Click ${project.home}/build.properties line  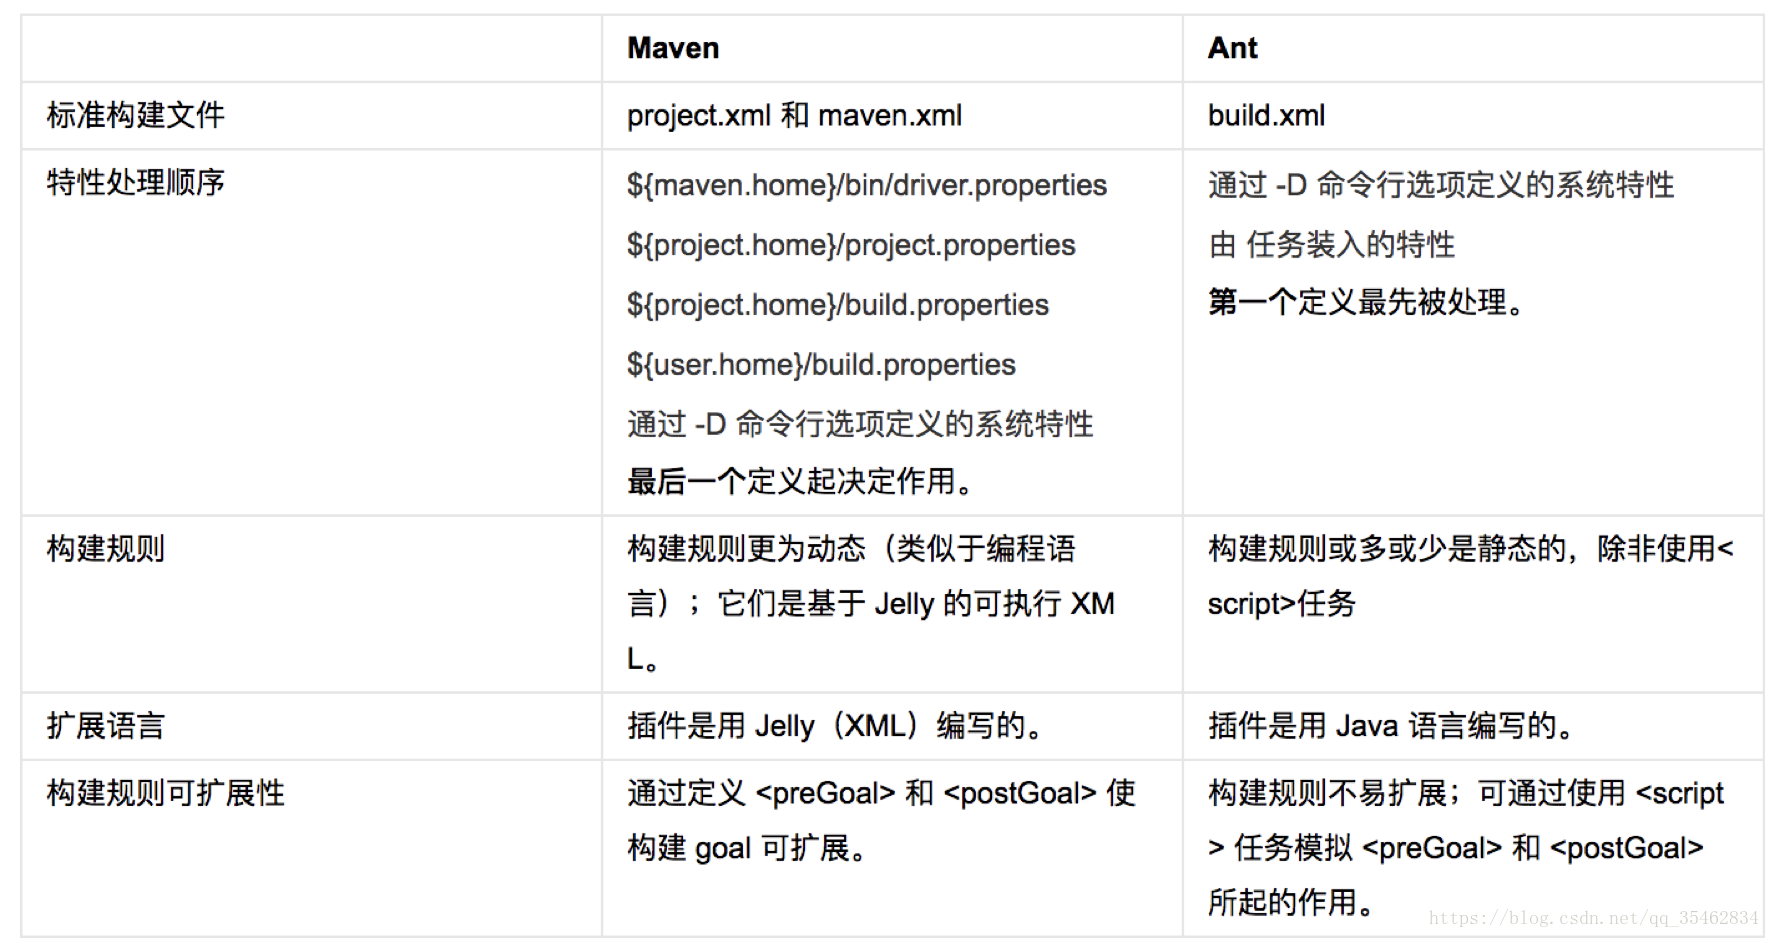coord(837,305)
